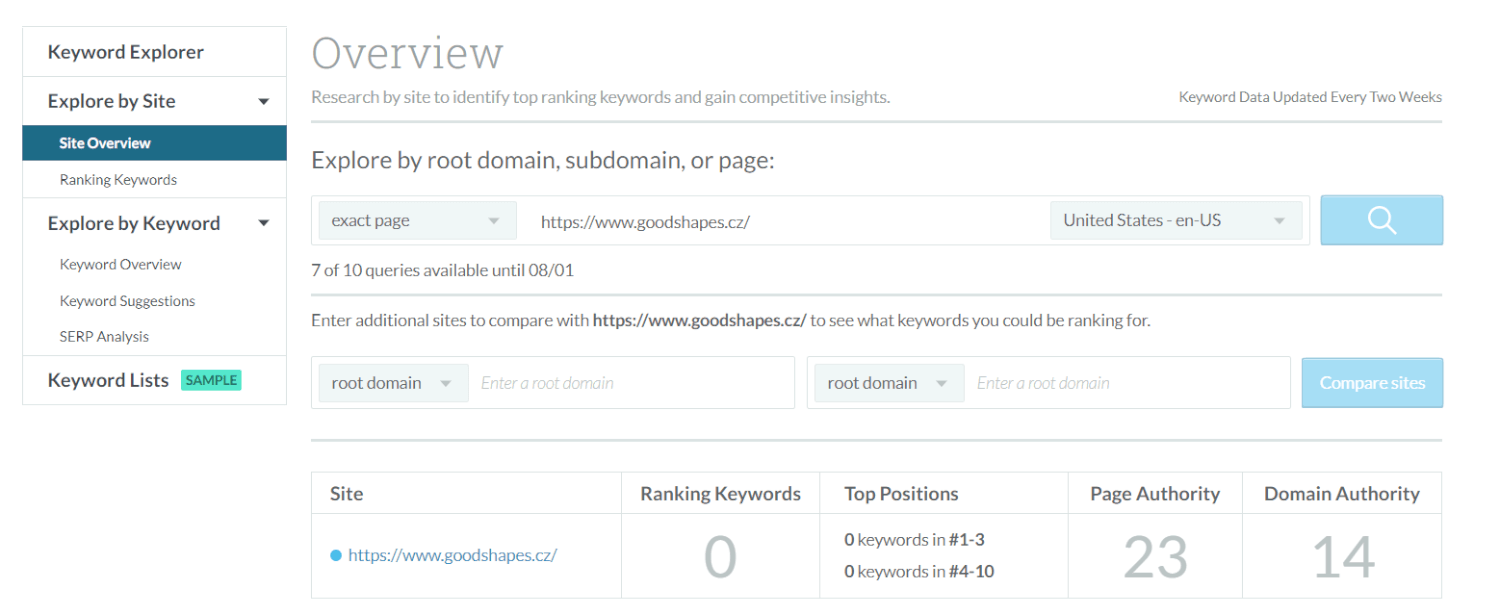Screen dimensions: 1500x615
Task: Focus the first 'Enter a root domain' field
Action: (630, 383)
